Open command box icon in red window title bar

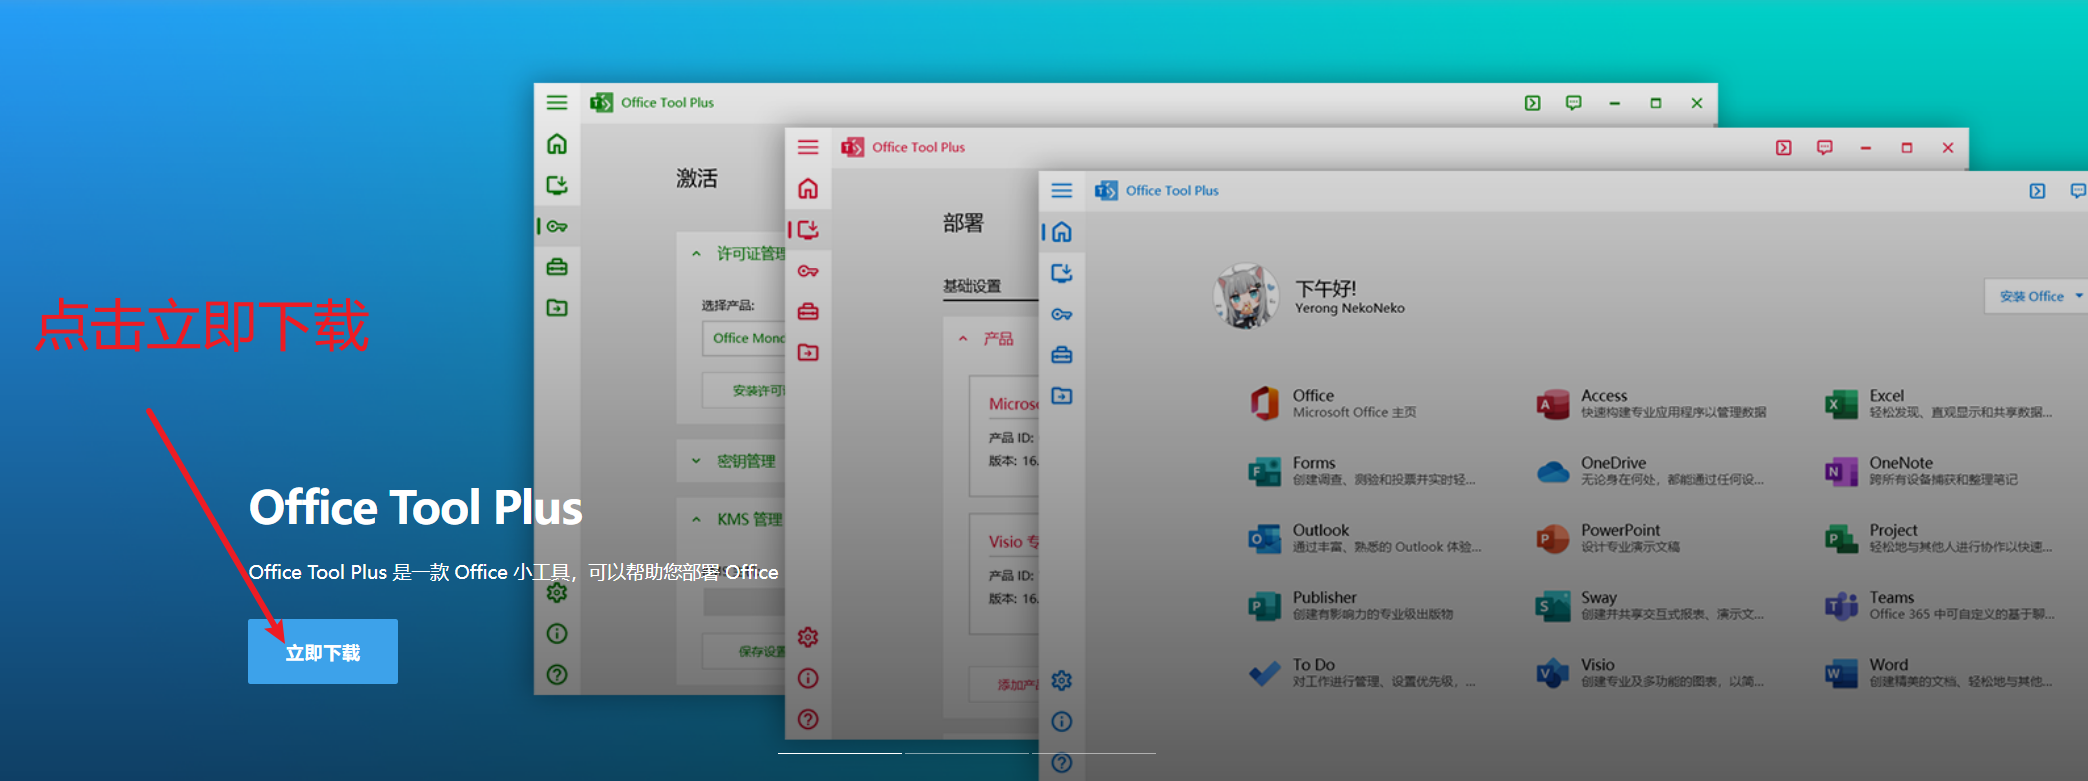[x=1783, y=147]
